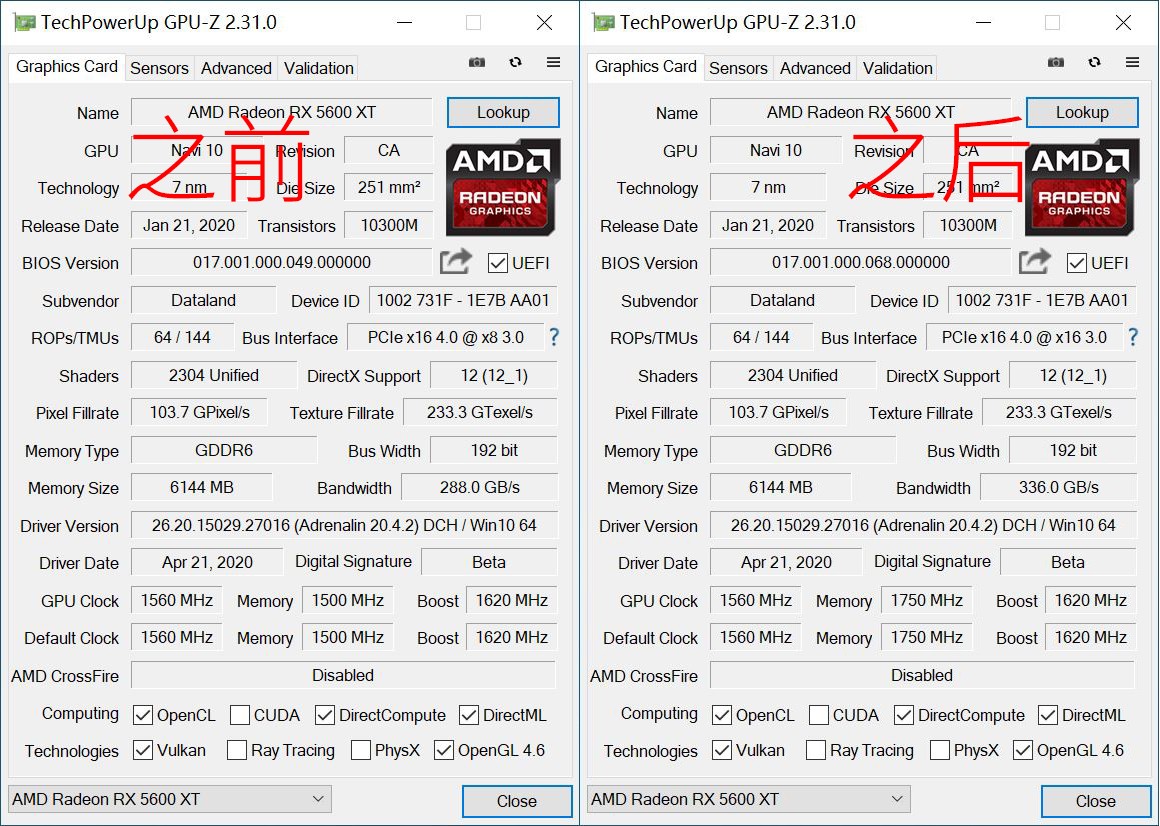Screen dimensions: 1160x826
Task: Click the camera icon in right window
Action: coord(1056,62)
